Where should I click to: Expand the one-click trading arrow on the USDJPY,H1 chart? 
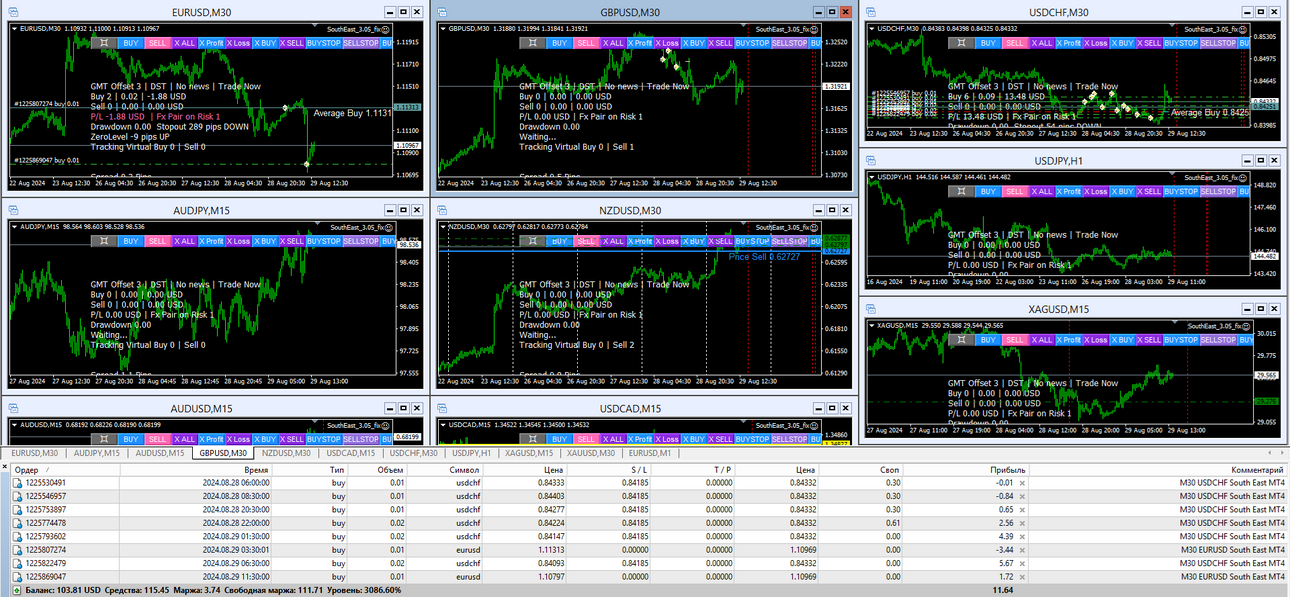pos(870,177)
